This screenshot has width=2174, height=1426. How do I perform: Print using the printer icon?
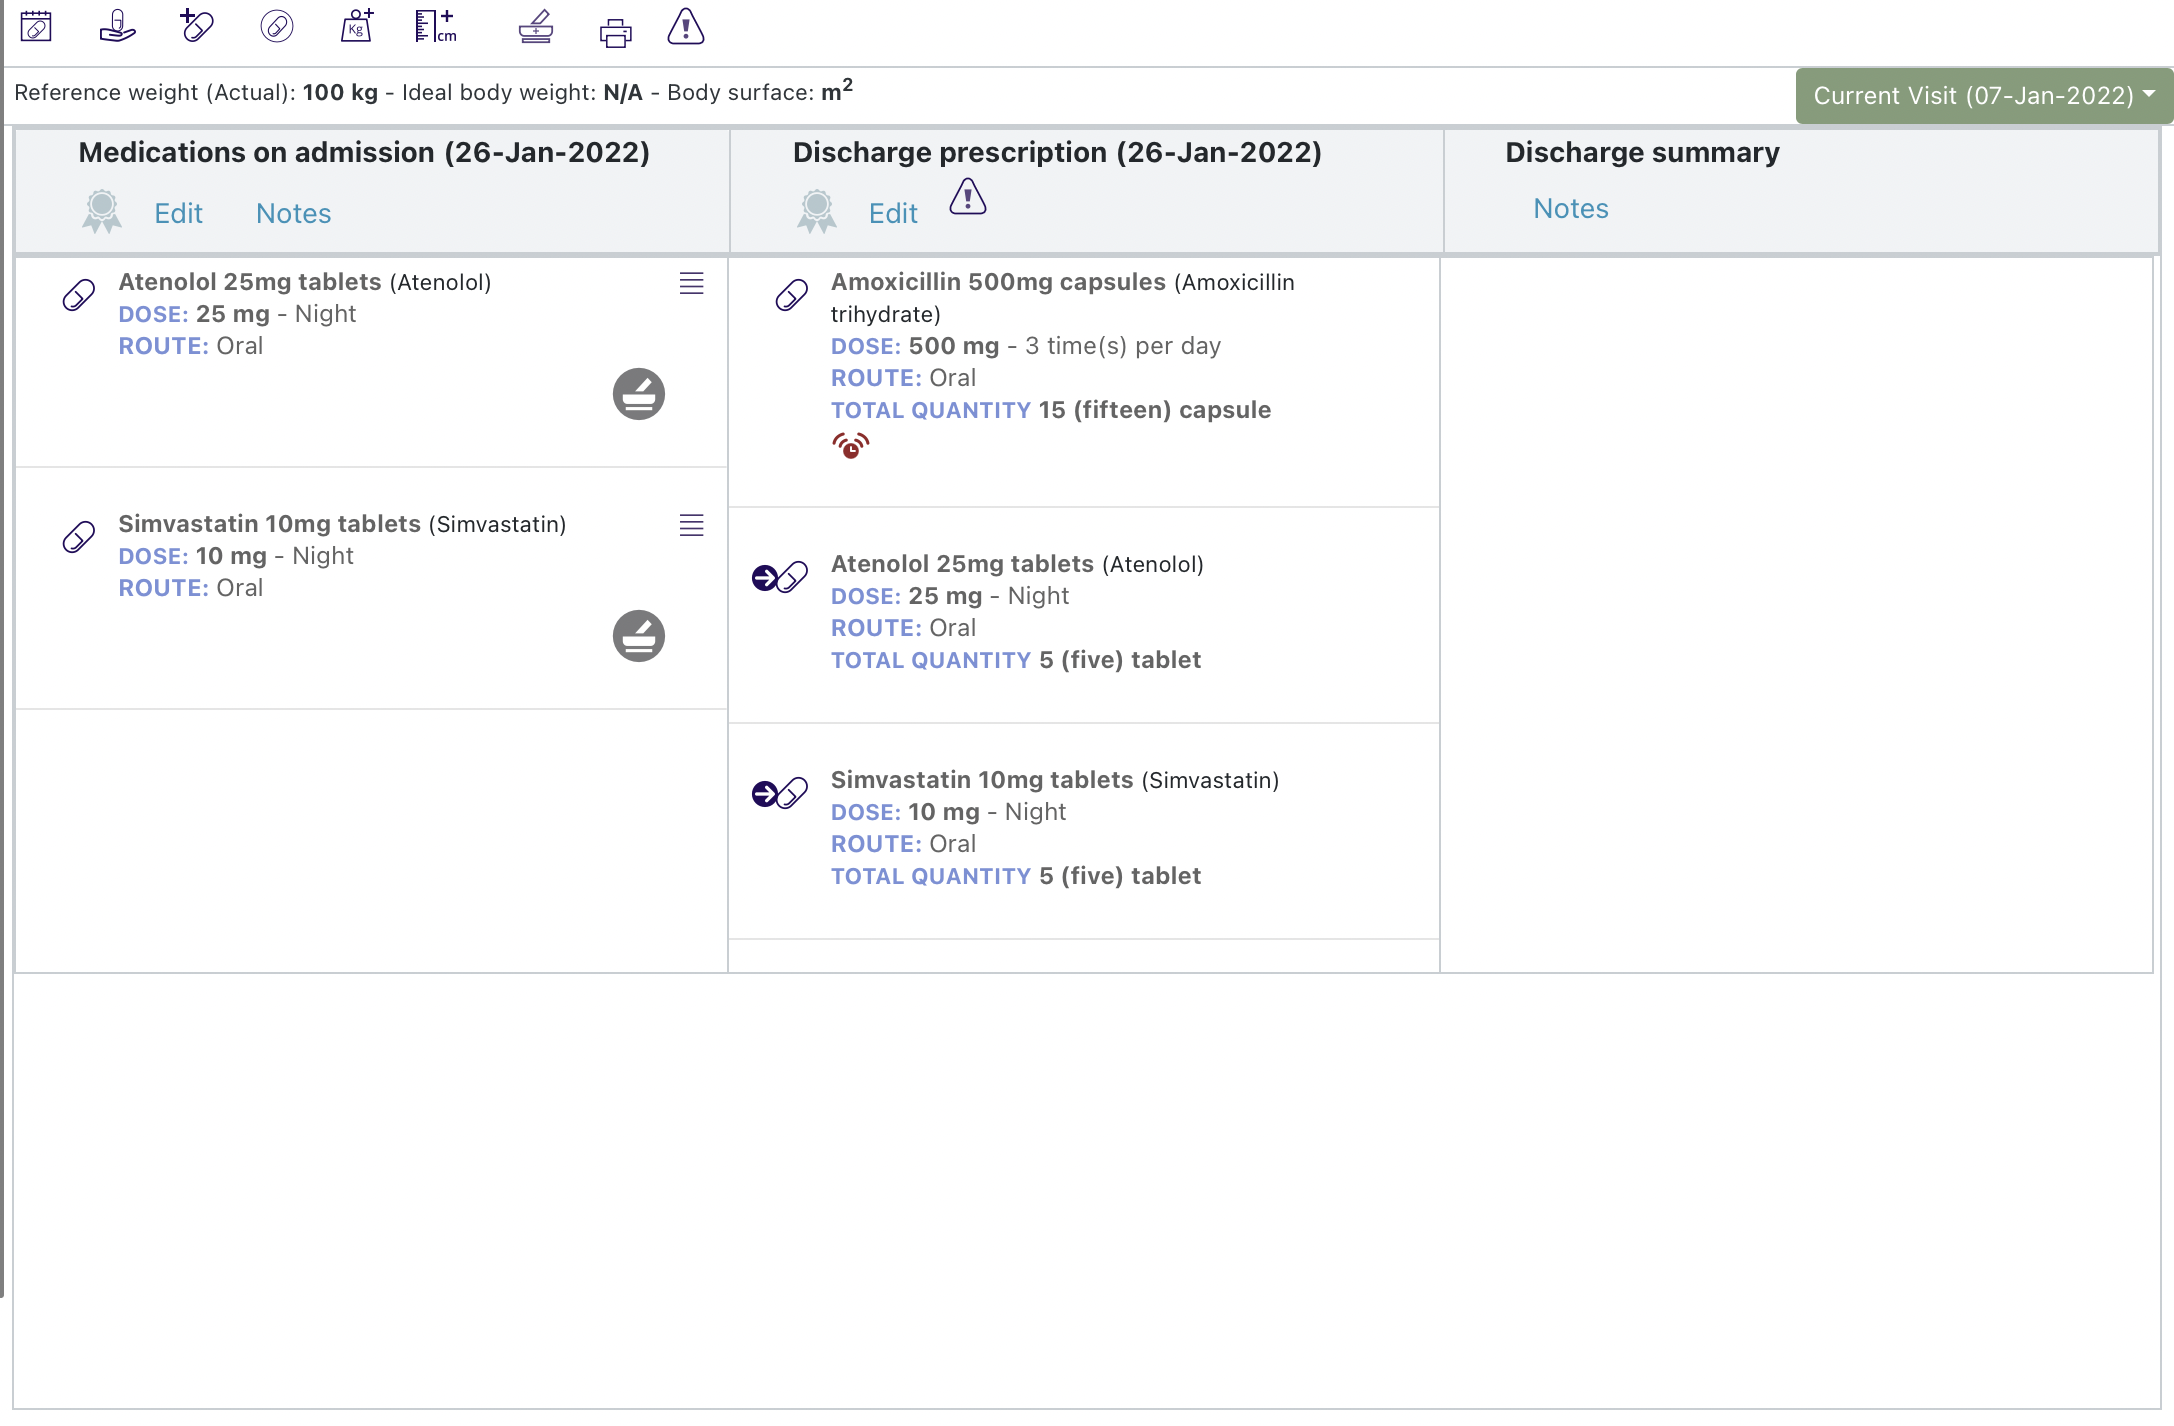[x=615, y=33]
